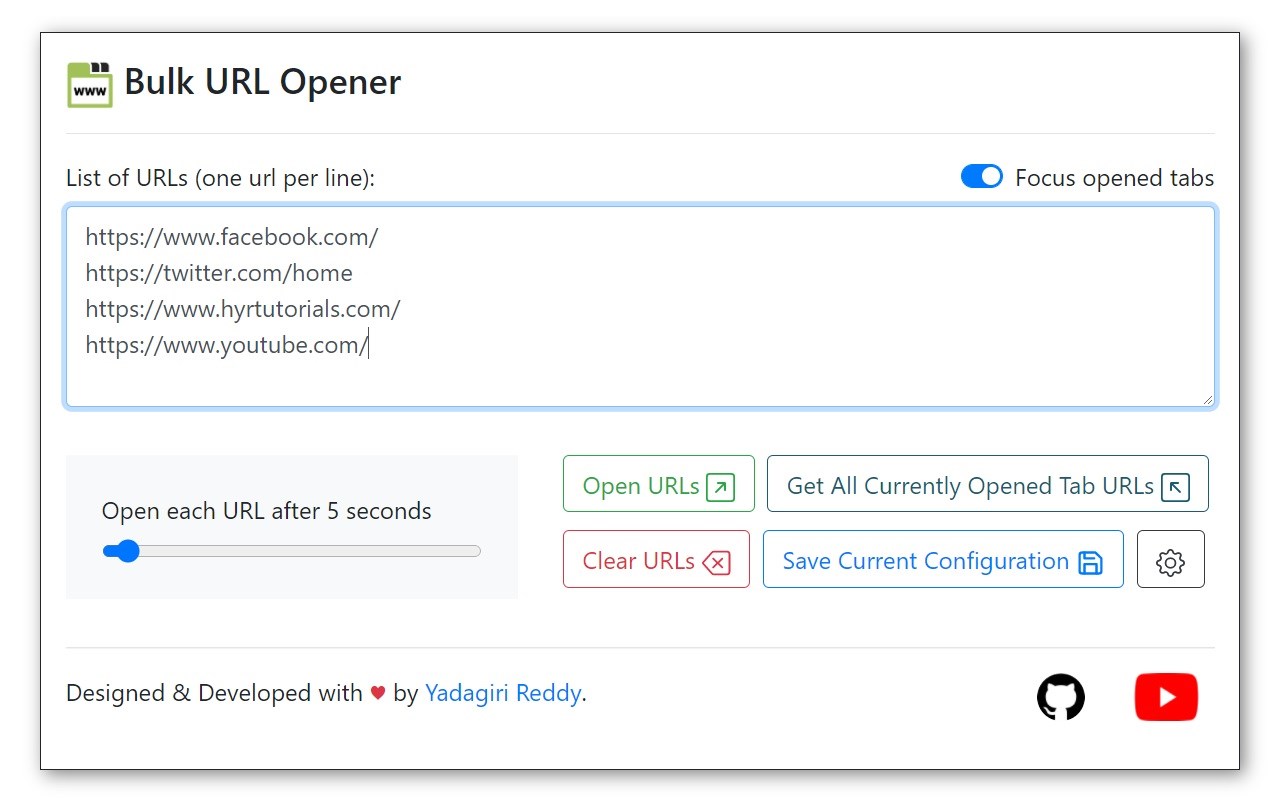The height and width of the screenshot is (800, 1280).
Task: Open the settings gear icon button
Action: click(x=1170, y=559)
